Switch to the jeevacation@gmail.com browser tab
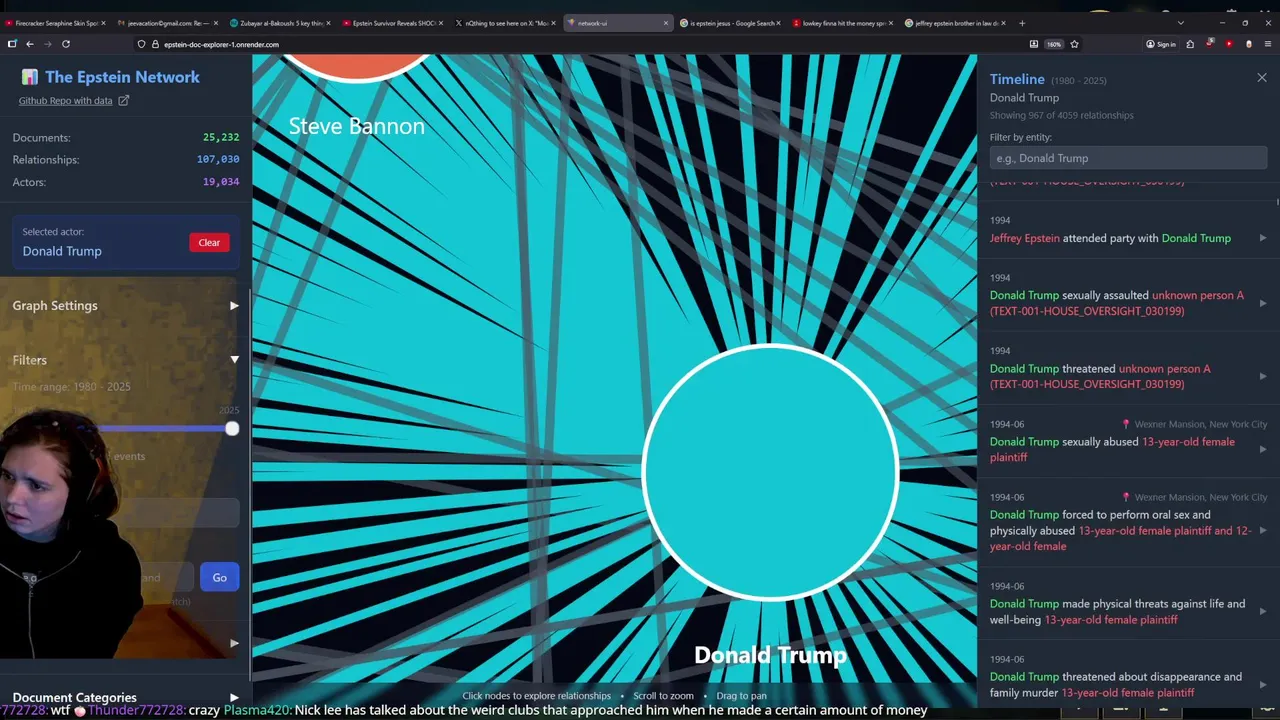The height and width of the screenshot is (720, 1280). click(x=166, y=23)
